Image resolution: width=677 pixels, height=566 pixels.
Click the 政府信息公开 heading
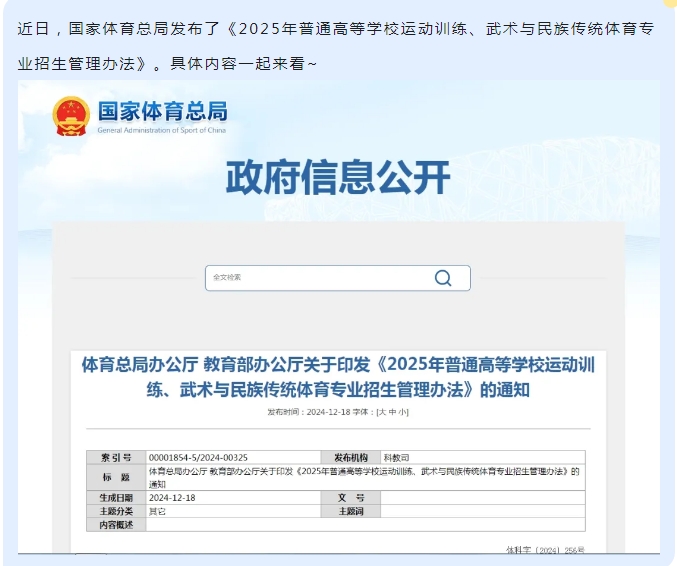coord(338,177)
